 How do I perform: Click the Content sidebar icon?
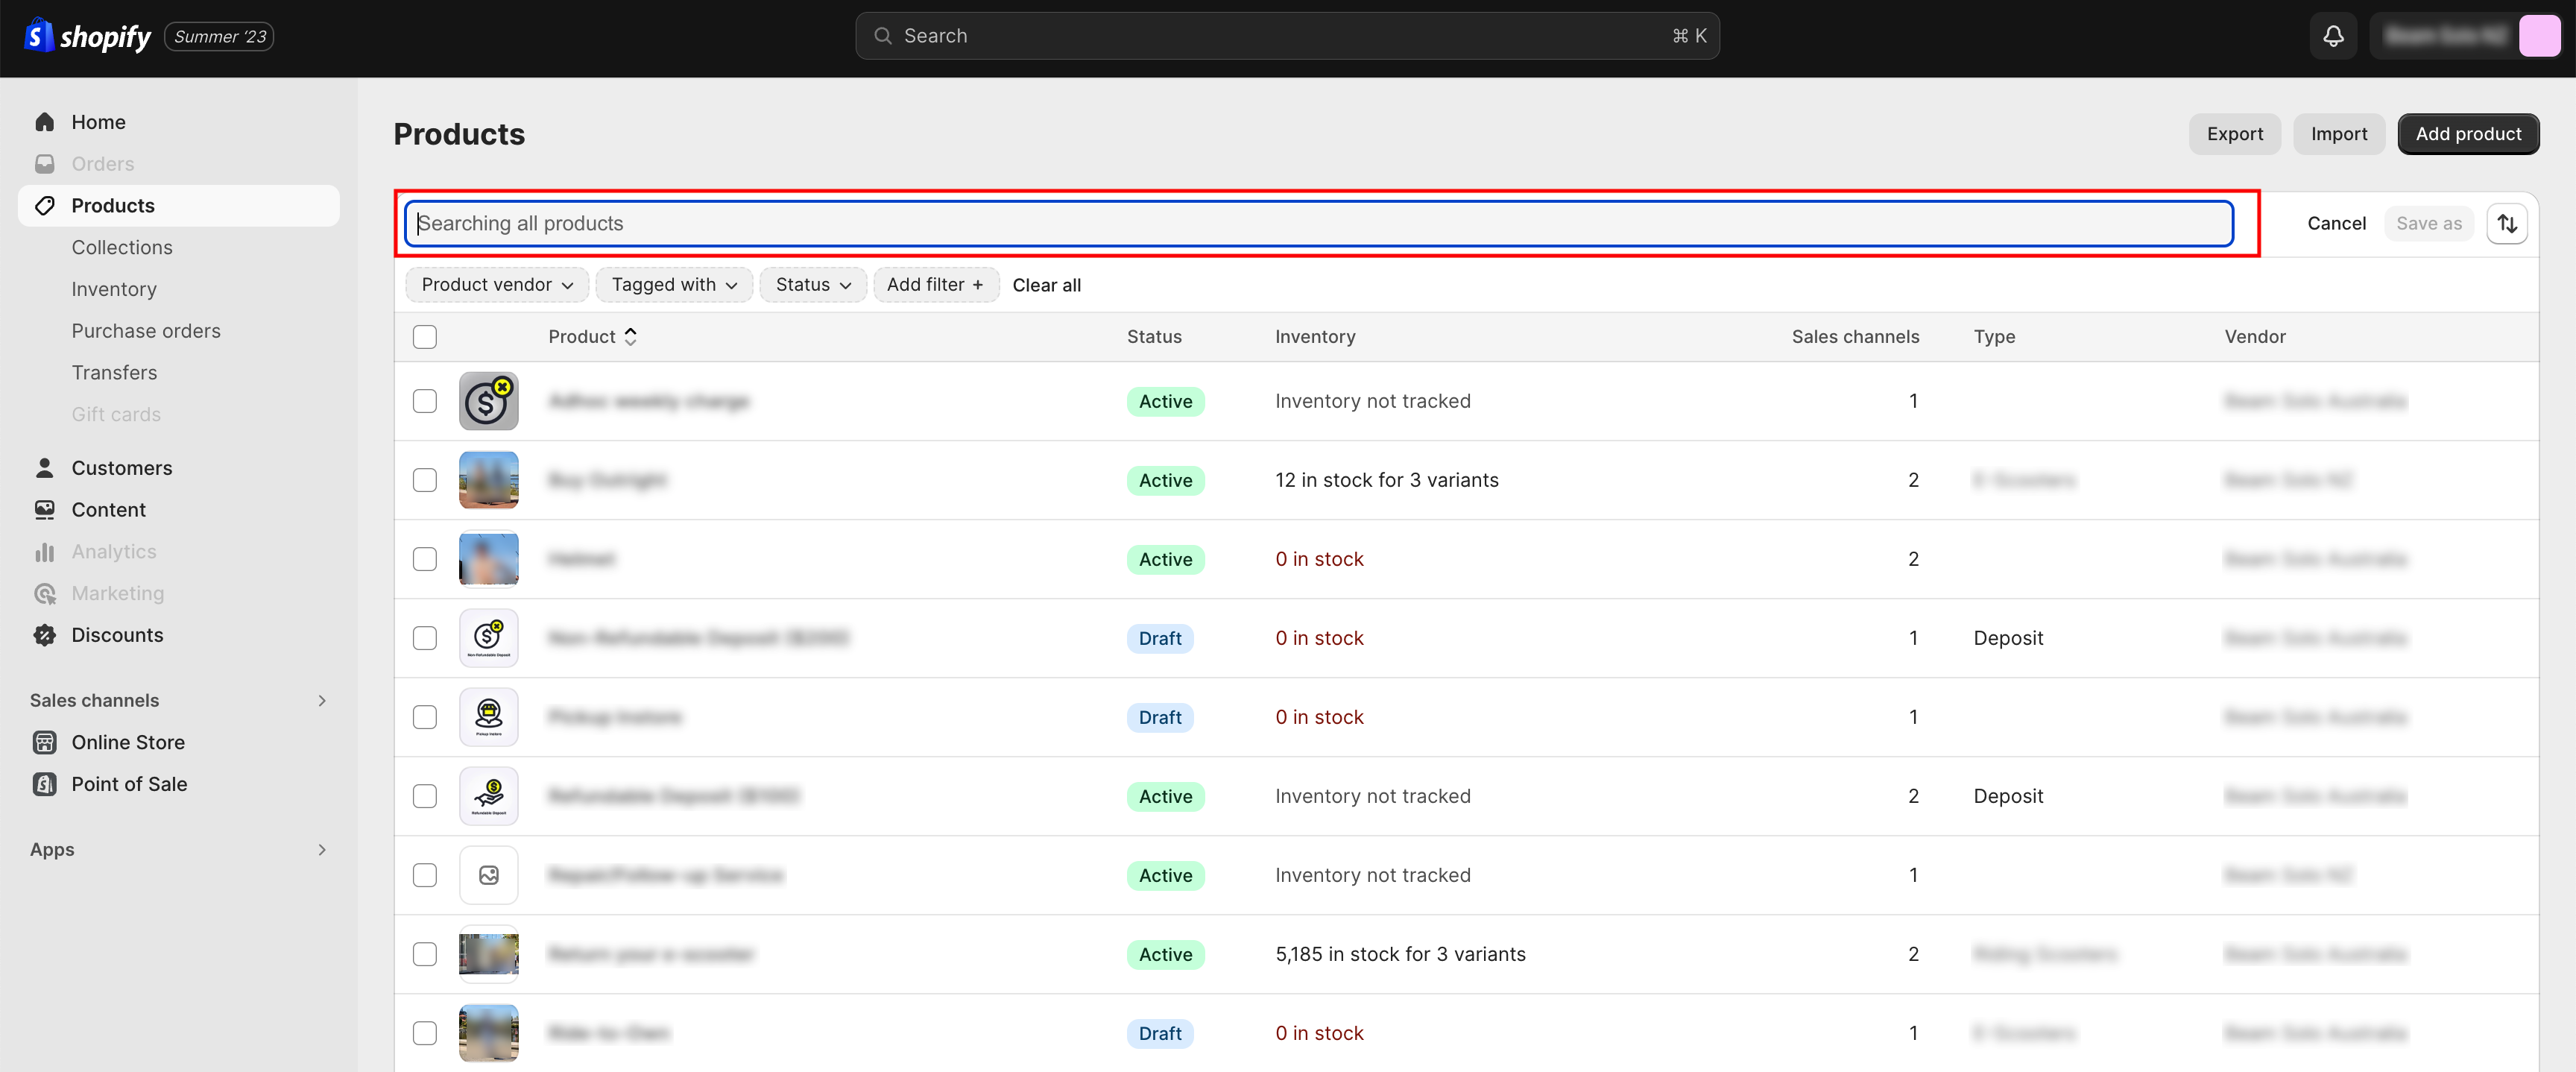(45, 510)
